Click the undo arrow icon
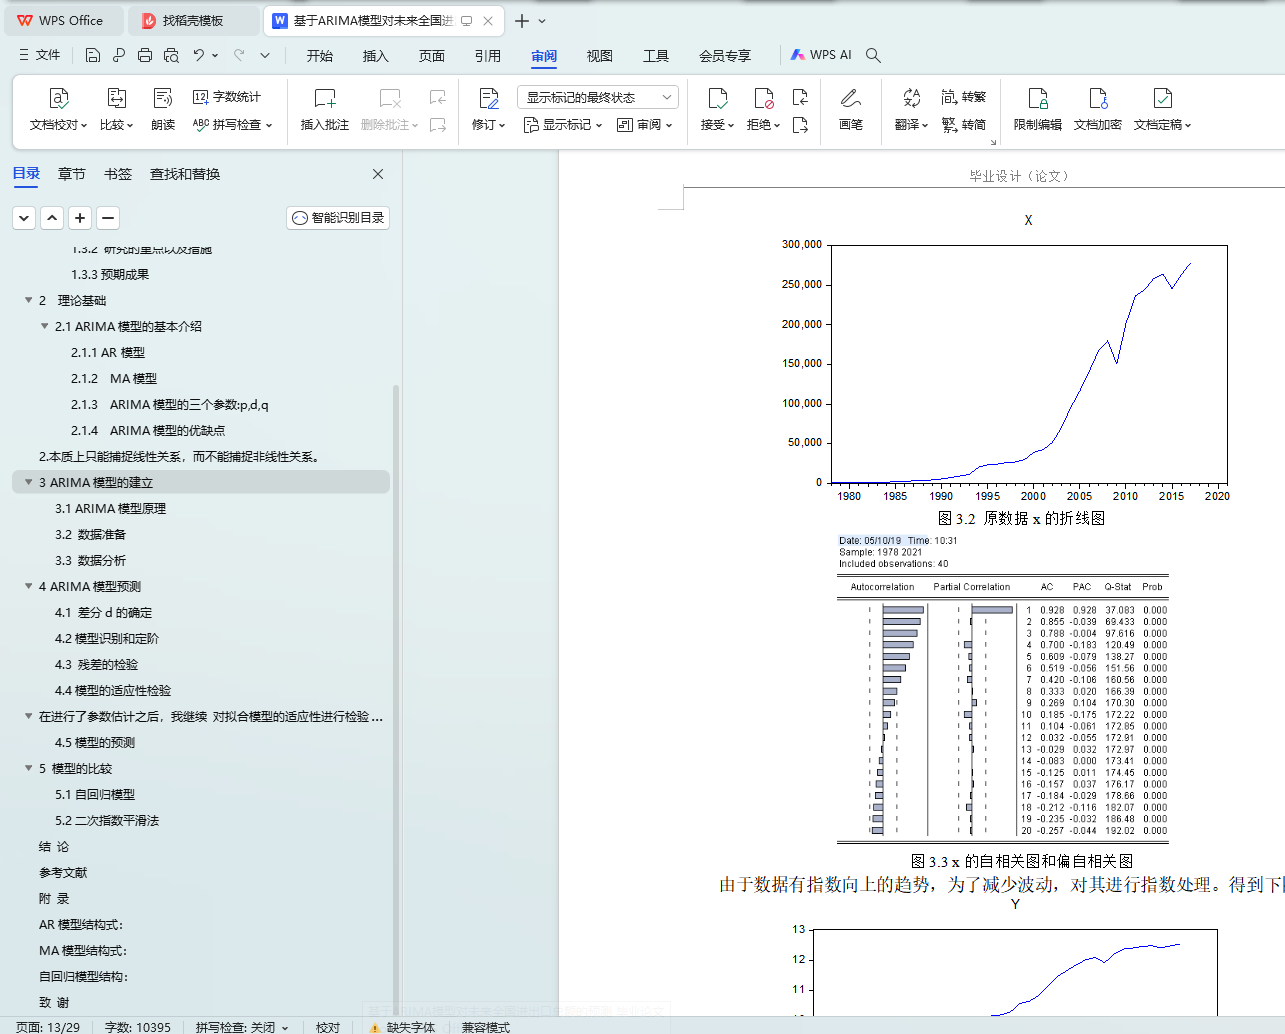 tap(199, 55)
